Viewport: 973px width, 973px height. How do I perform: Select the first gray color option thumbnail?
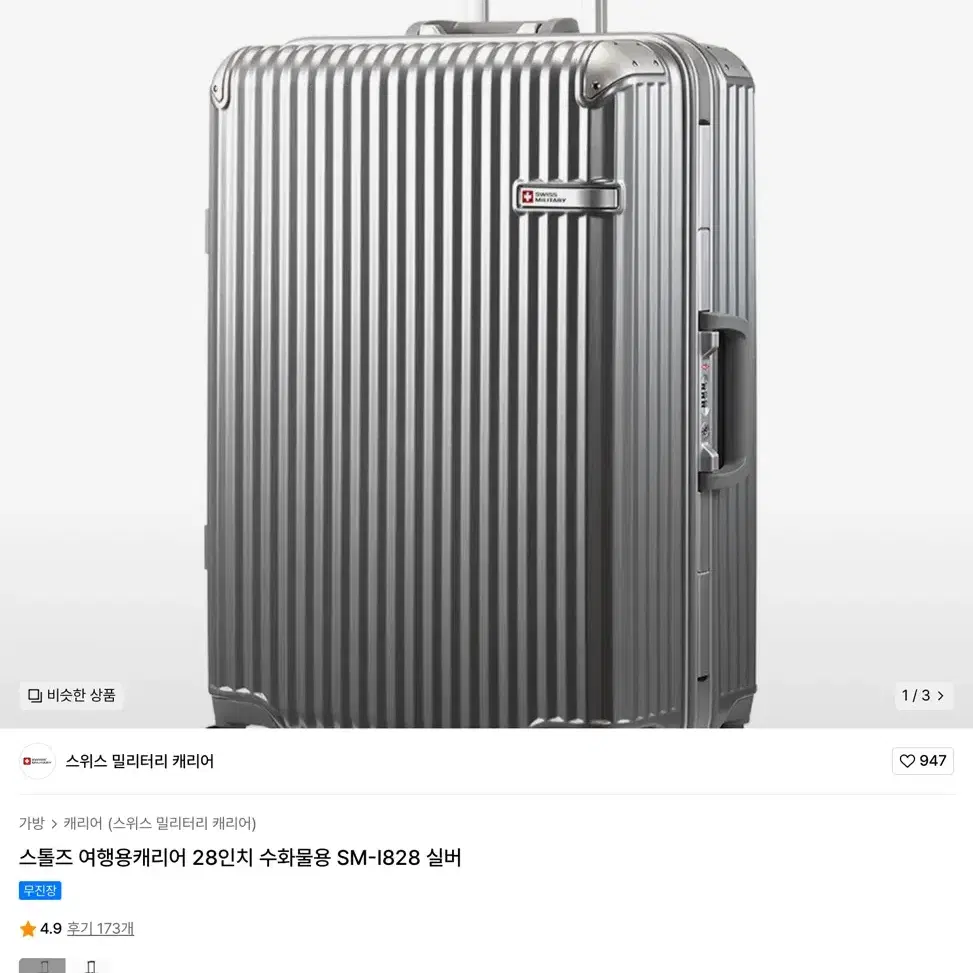pos(42,966)
